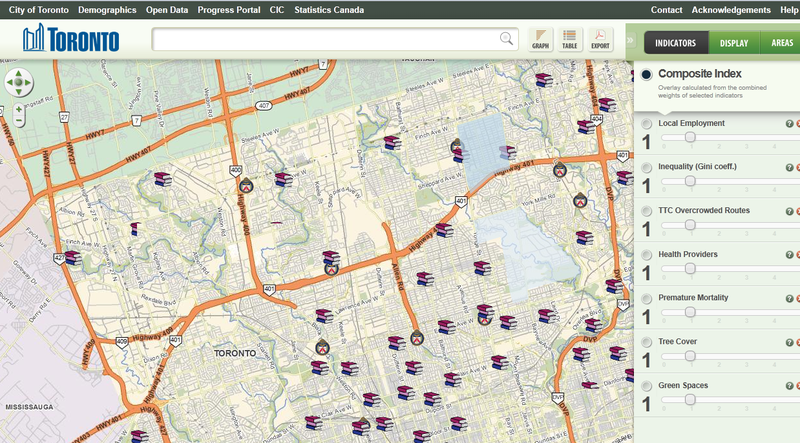Open the Table view icon
This screenshot has width=800, height=443.
coord(570,39)
